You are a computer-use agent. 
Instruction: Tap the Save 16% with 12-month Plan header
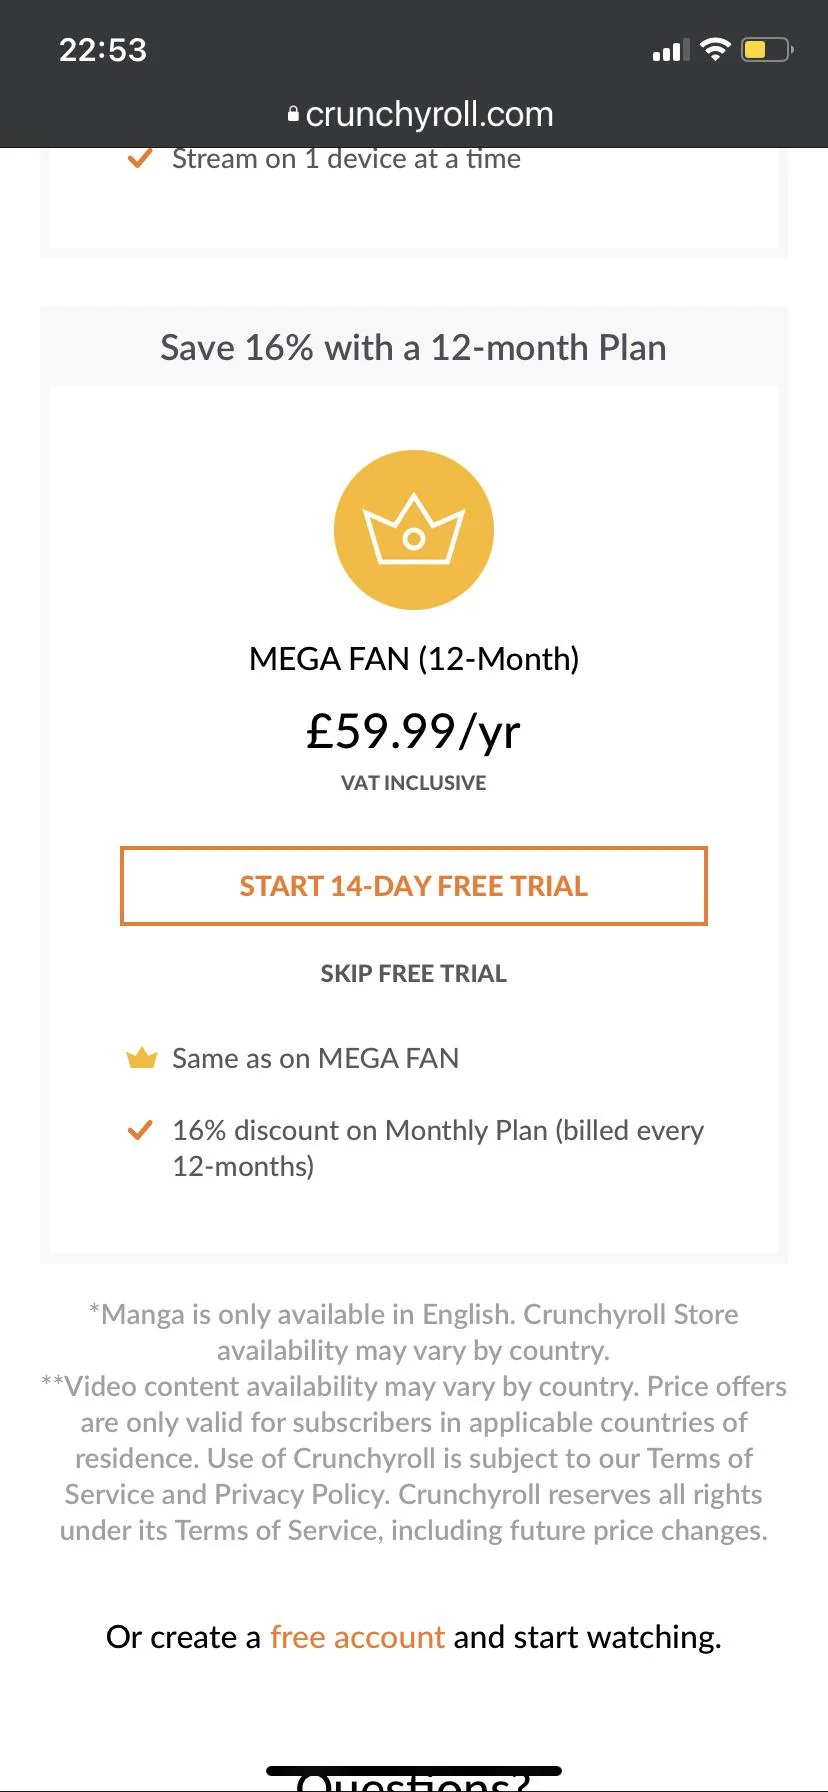coord(413,347)
